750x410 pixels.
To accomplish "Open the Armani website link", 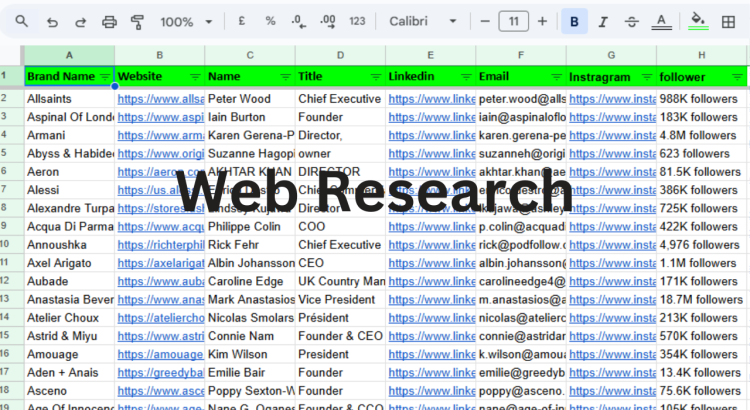I will coord(161,135).
